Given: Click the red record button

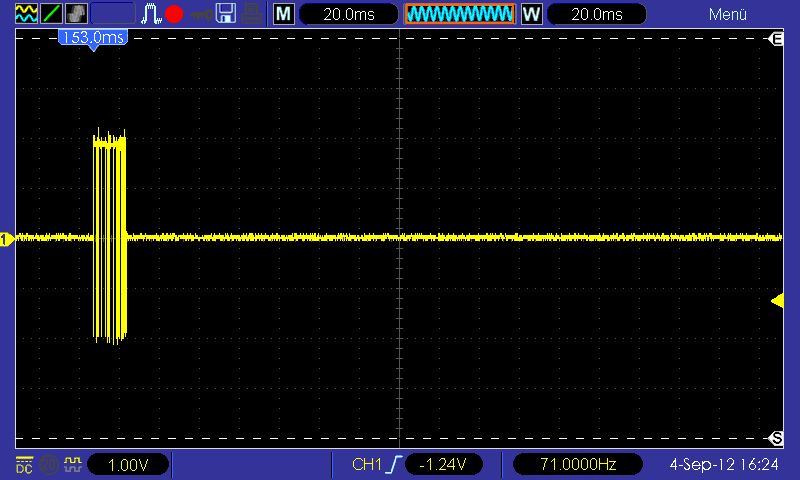Looking at the screenshot, I should tap(174, 14).
